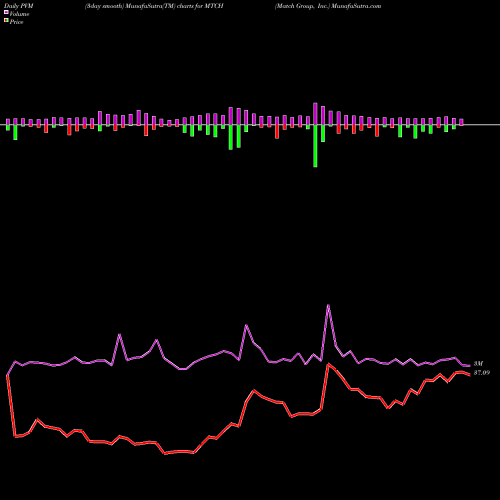The width and height of the screenshot is (500, 500).
Task: Select the Price legend label
Action: coord(16,22)
